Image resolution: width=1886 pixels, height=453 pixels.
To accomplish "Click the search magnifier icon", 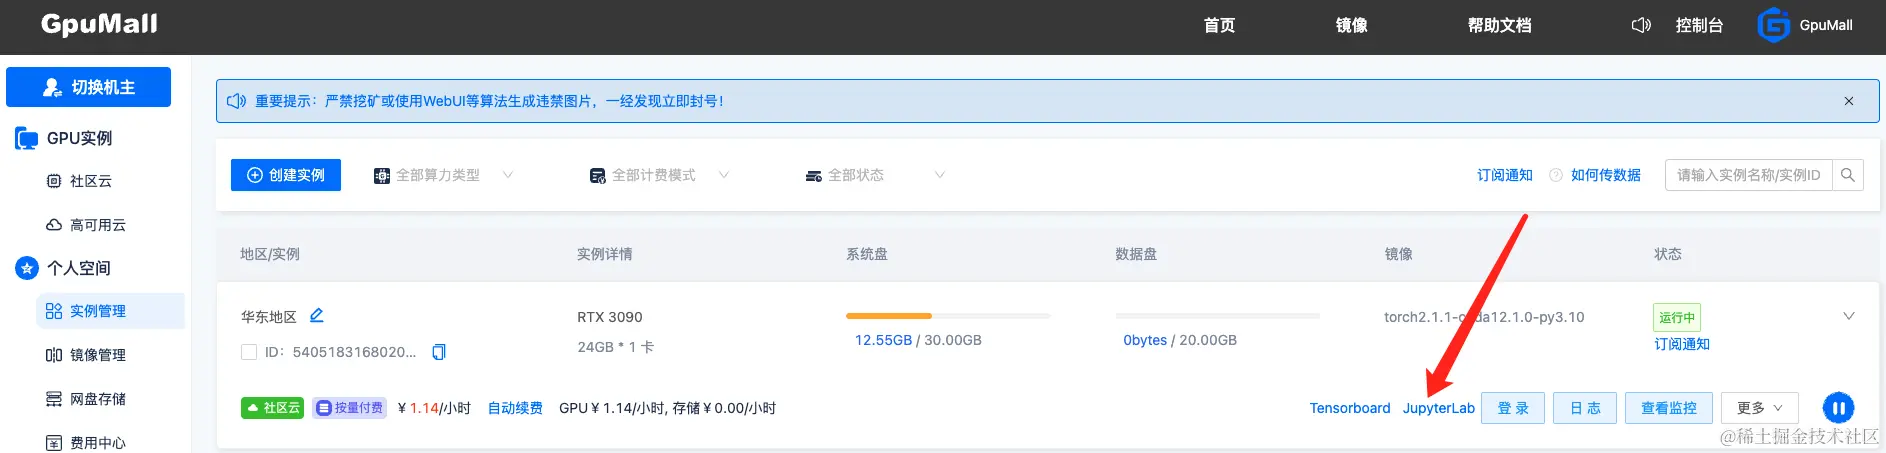I will (1847, 175).
